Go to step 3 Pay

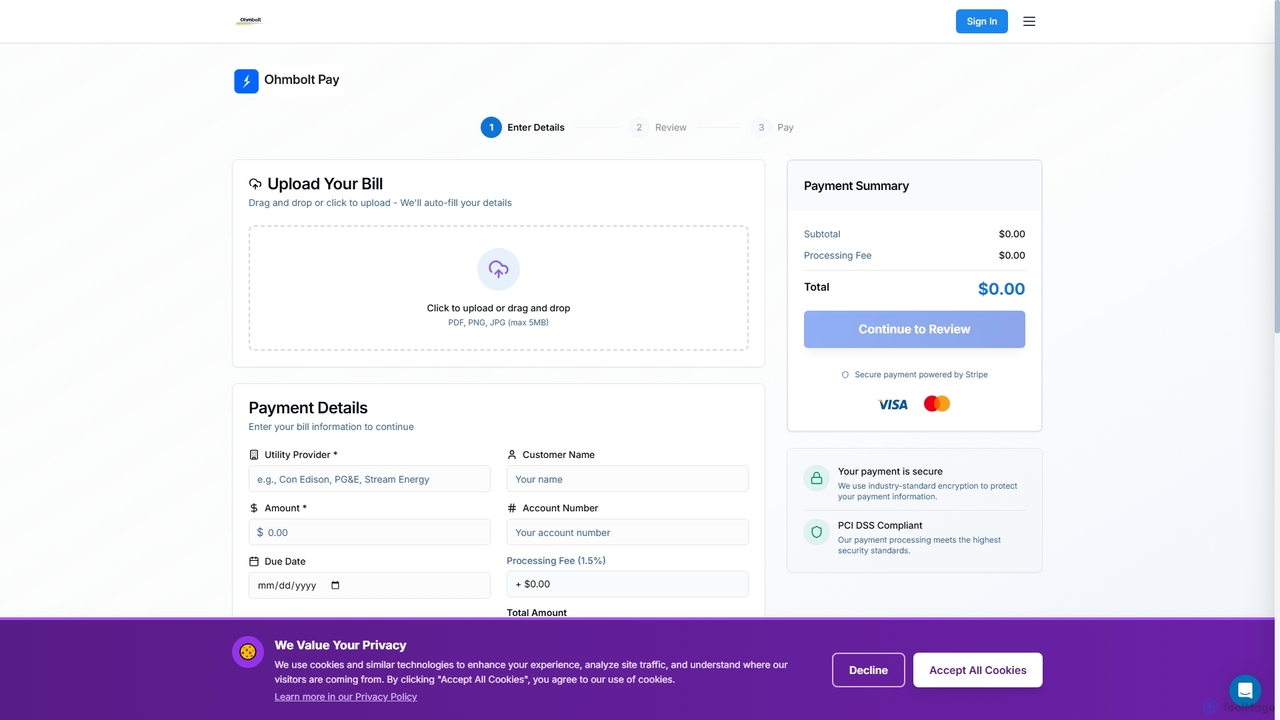click(773, 127)
